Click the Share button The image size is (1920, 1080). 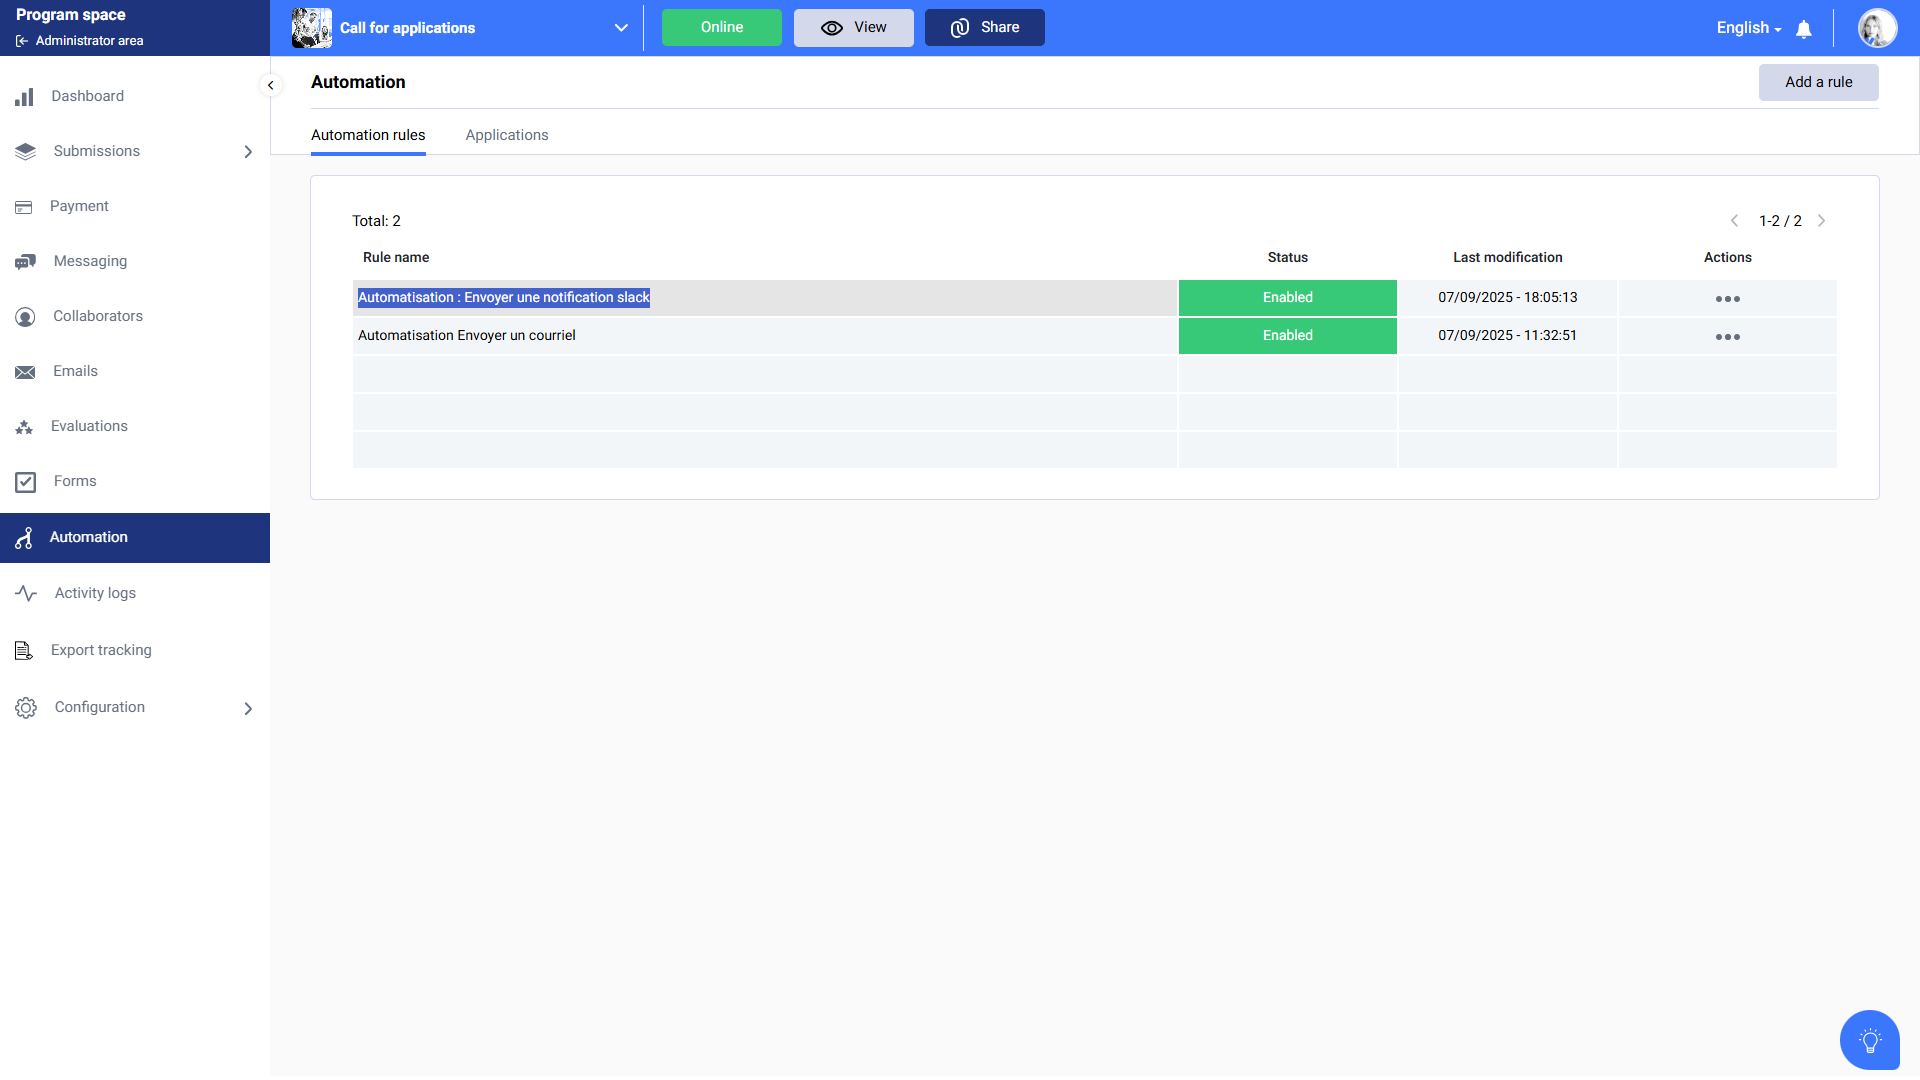point(984,28)
